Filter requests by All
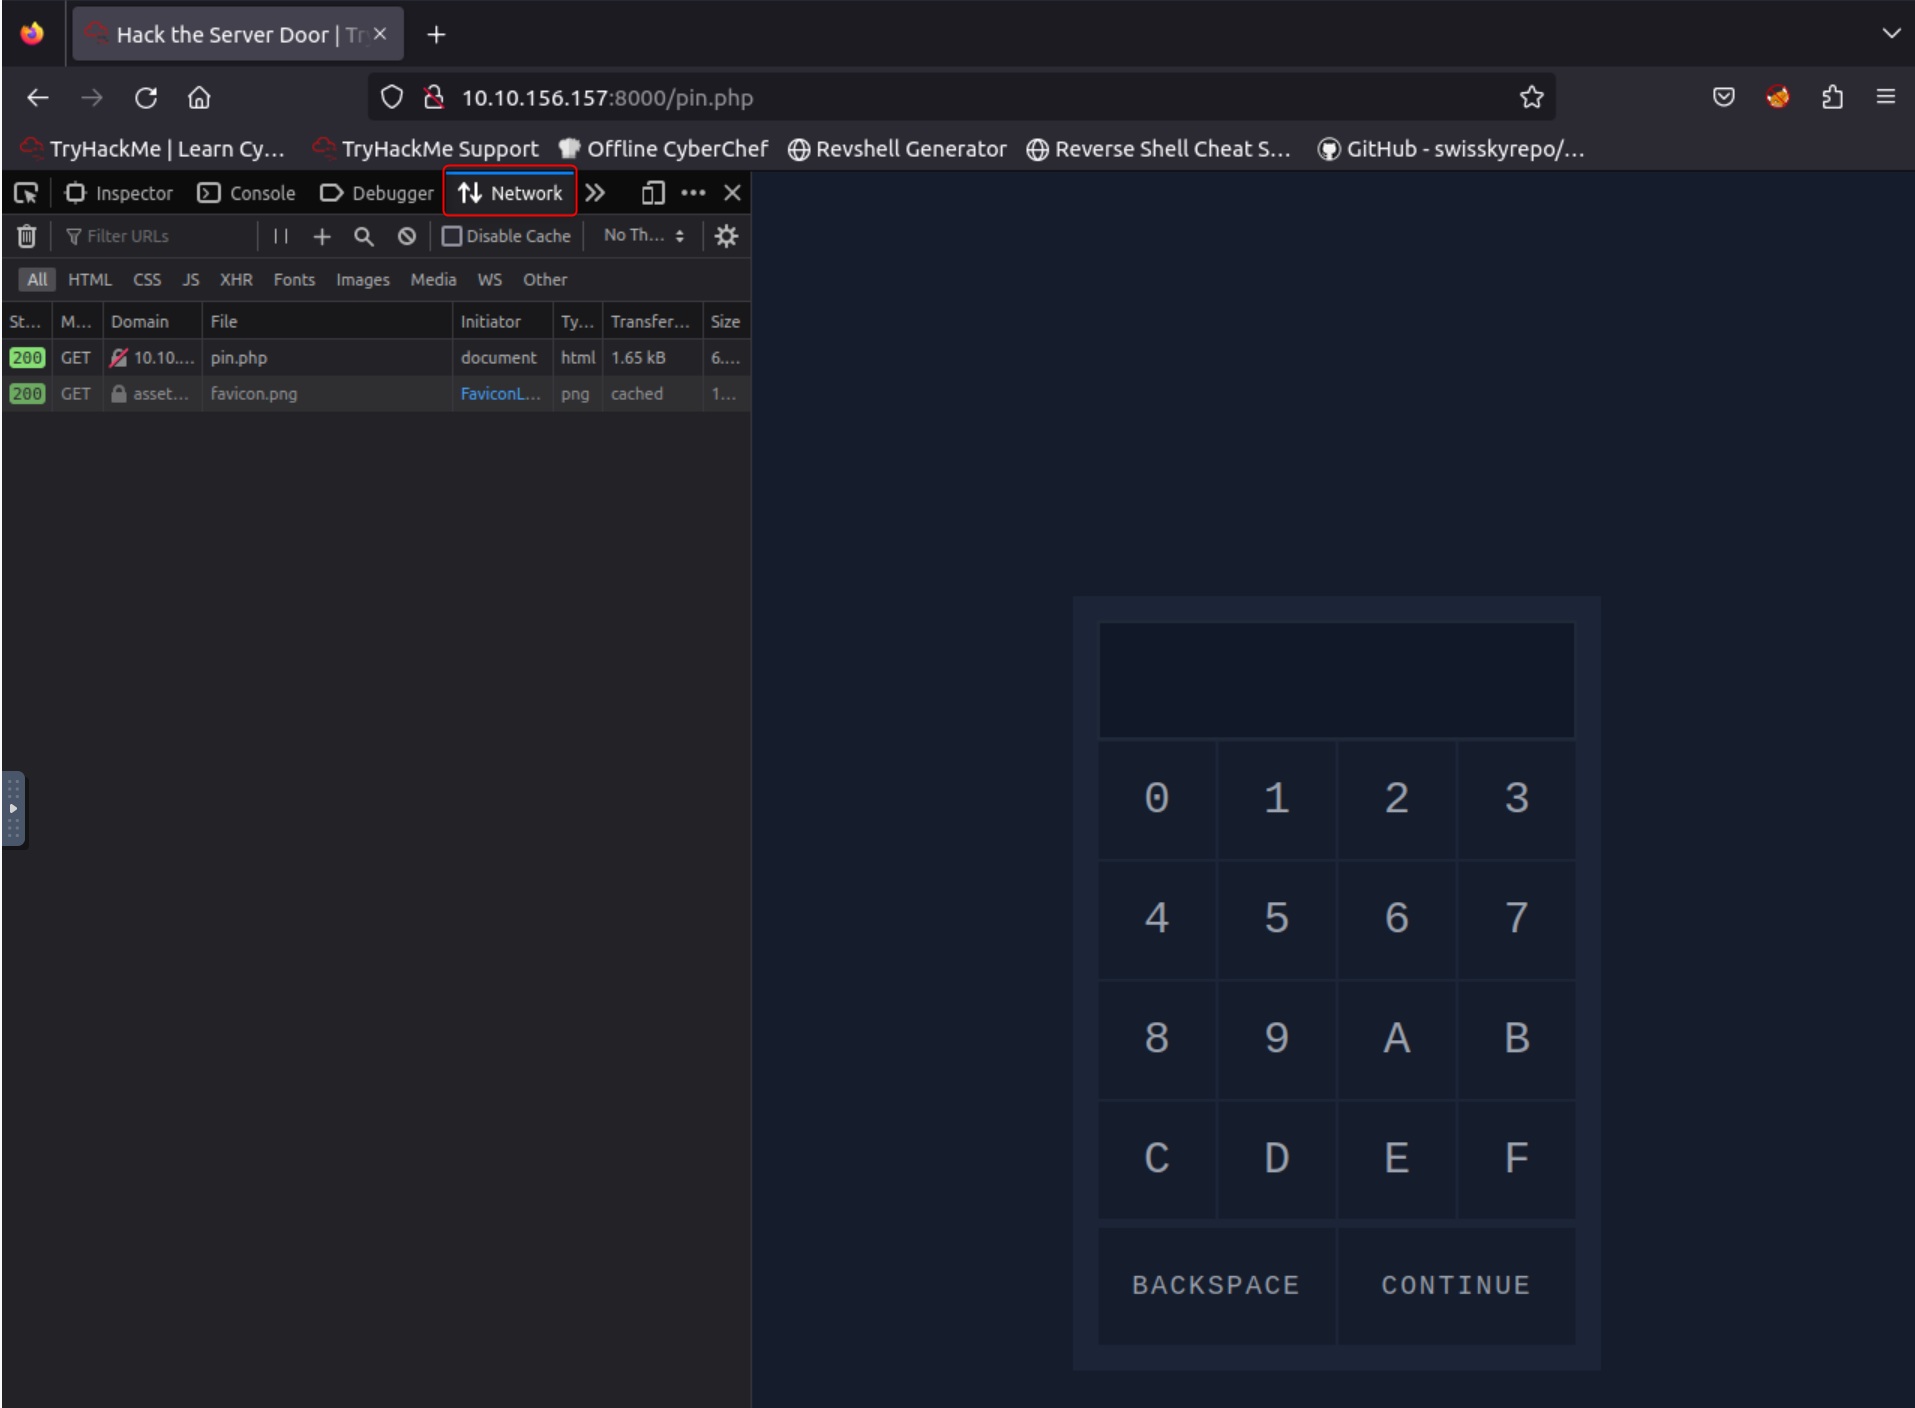Image resolution: width=1915 pixels, height=1408 pixels. tap(37, 280)
